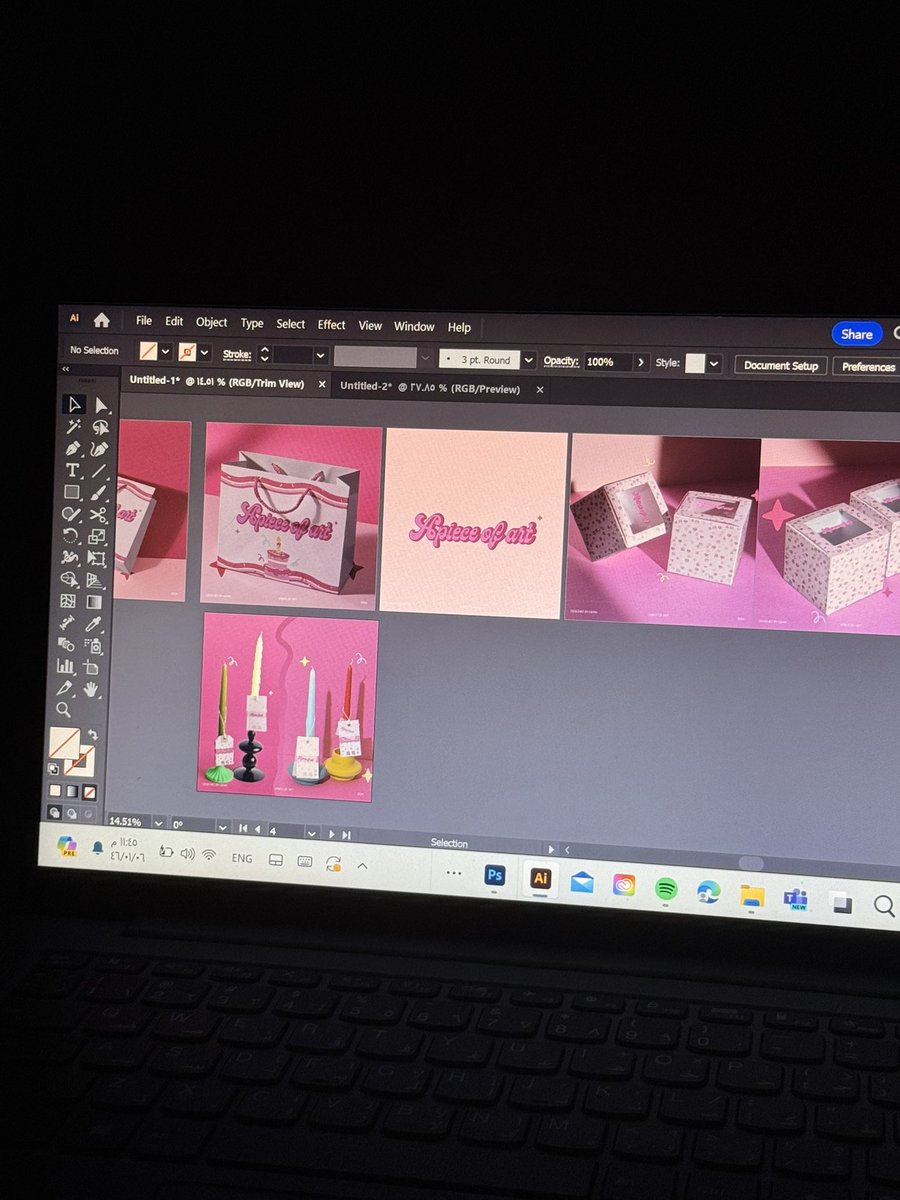The width and height of the screenshot is (900, 1200).
Task: Edit the Opacity 100% field
Action: [609, 361]
